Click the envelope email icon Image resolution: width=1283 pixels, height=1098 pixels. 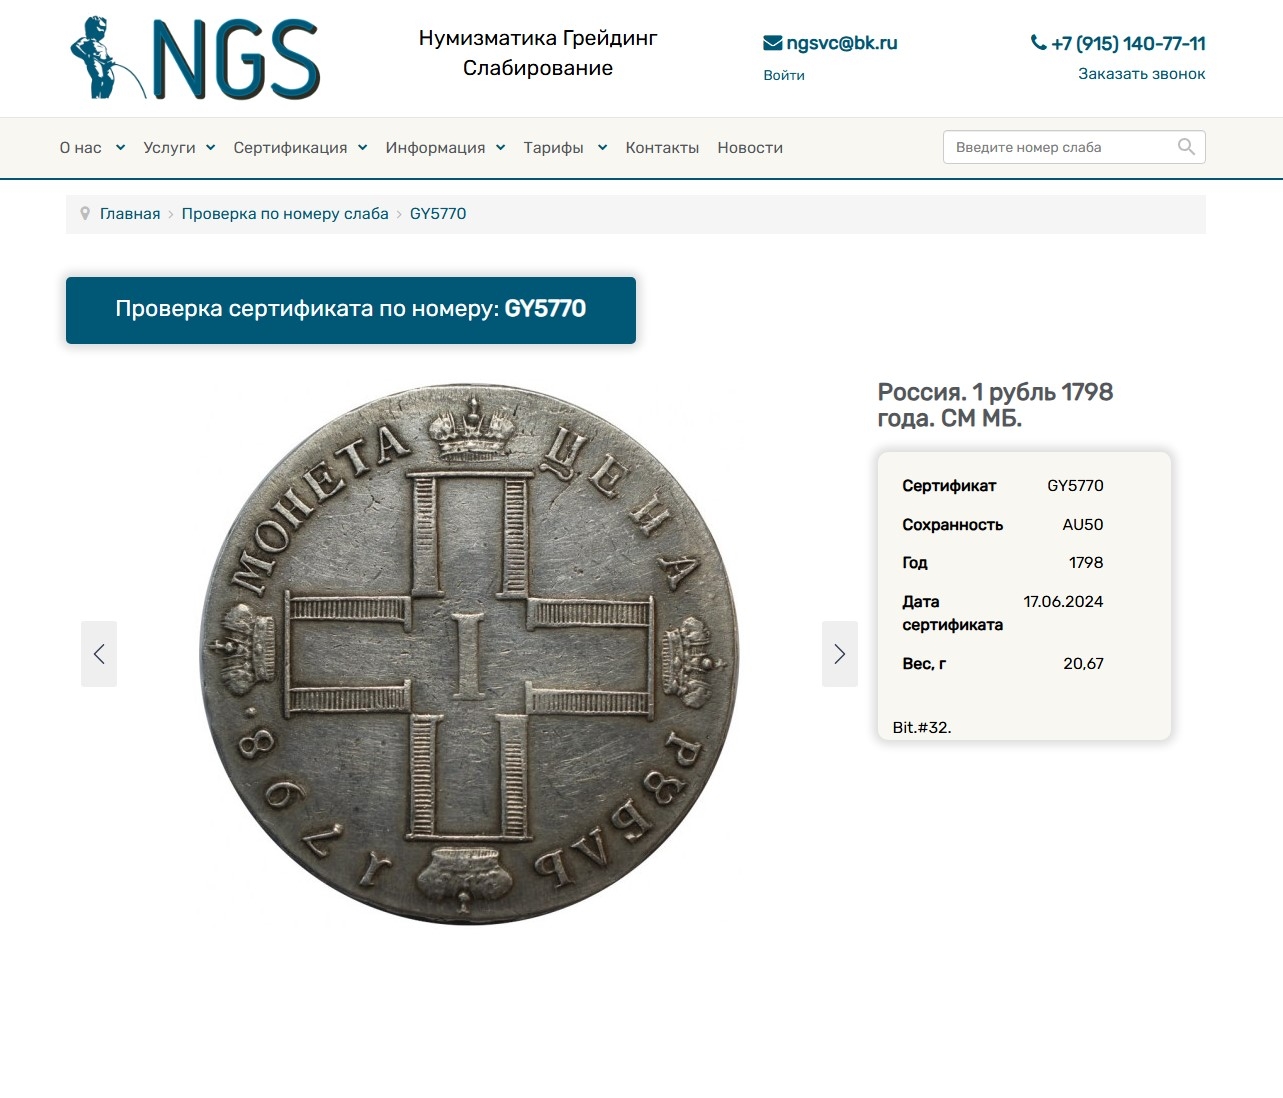click(x=772, y=43)
